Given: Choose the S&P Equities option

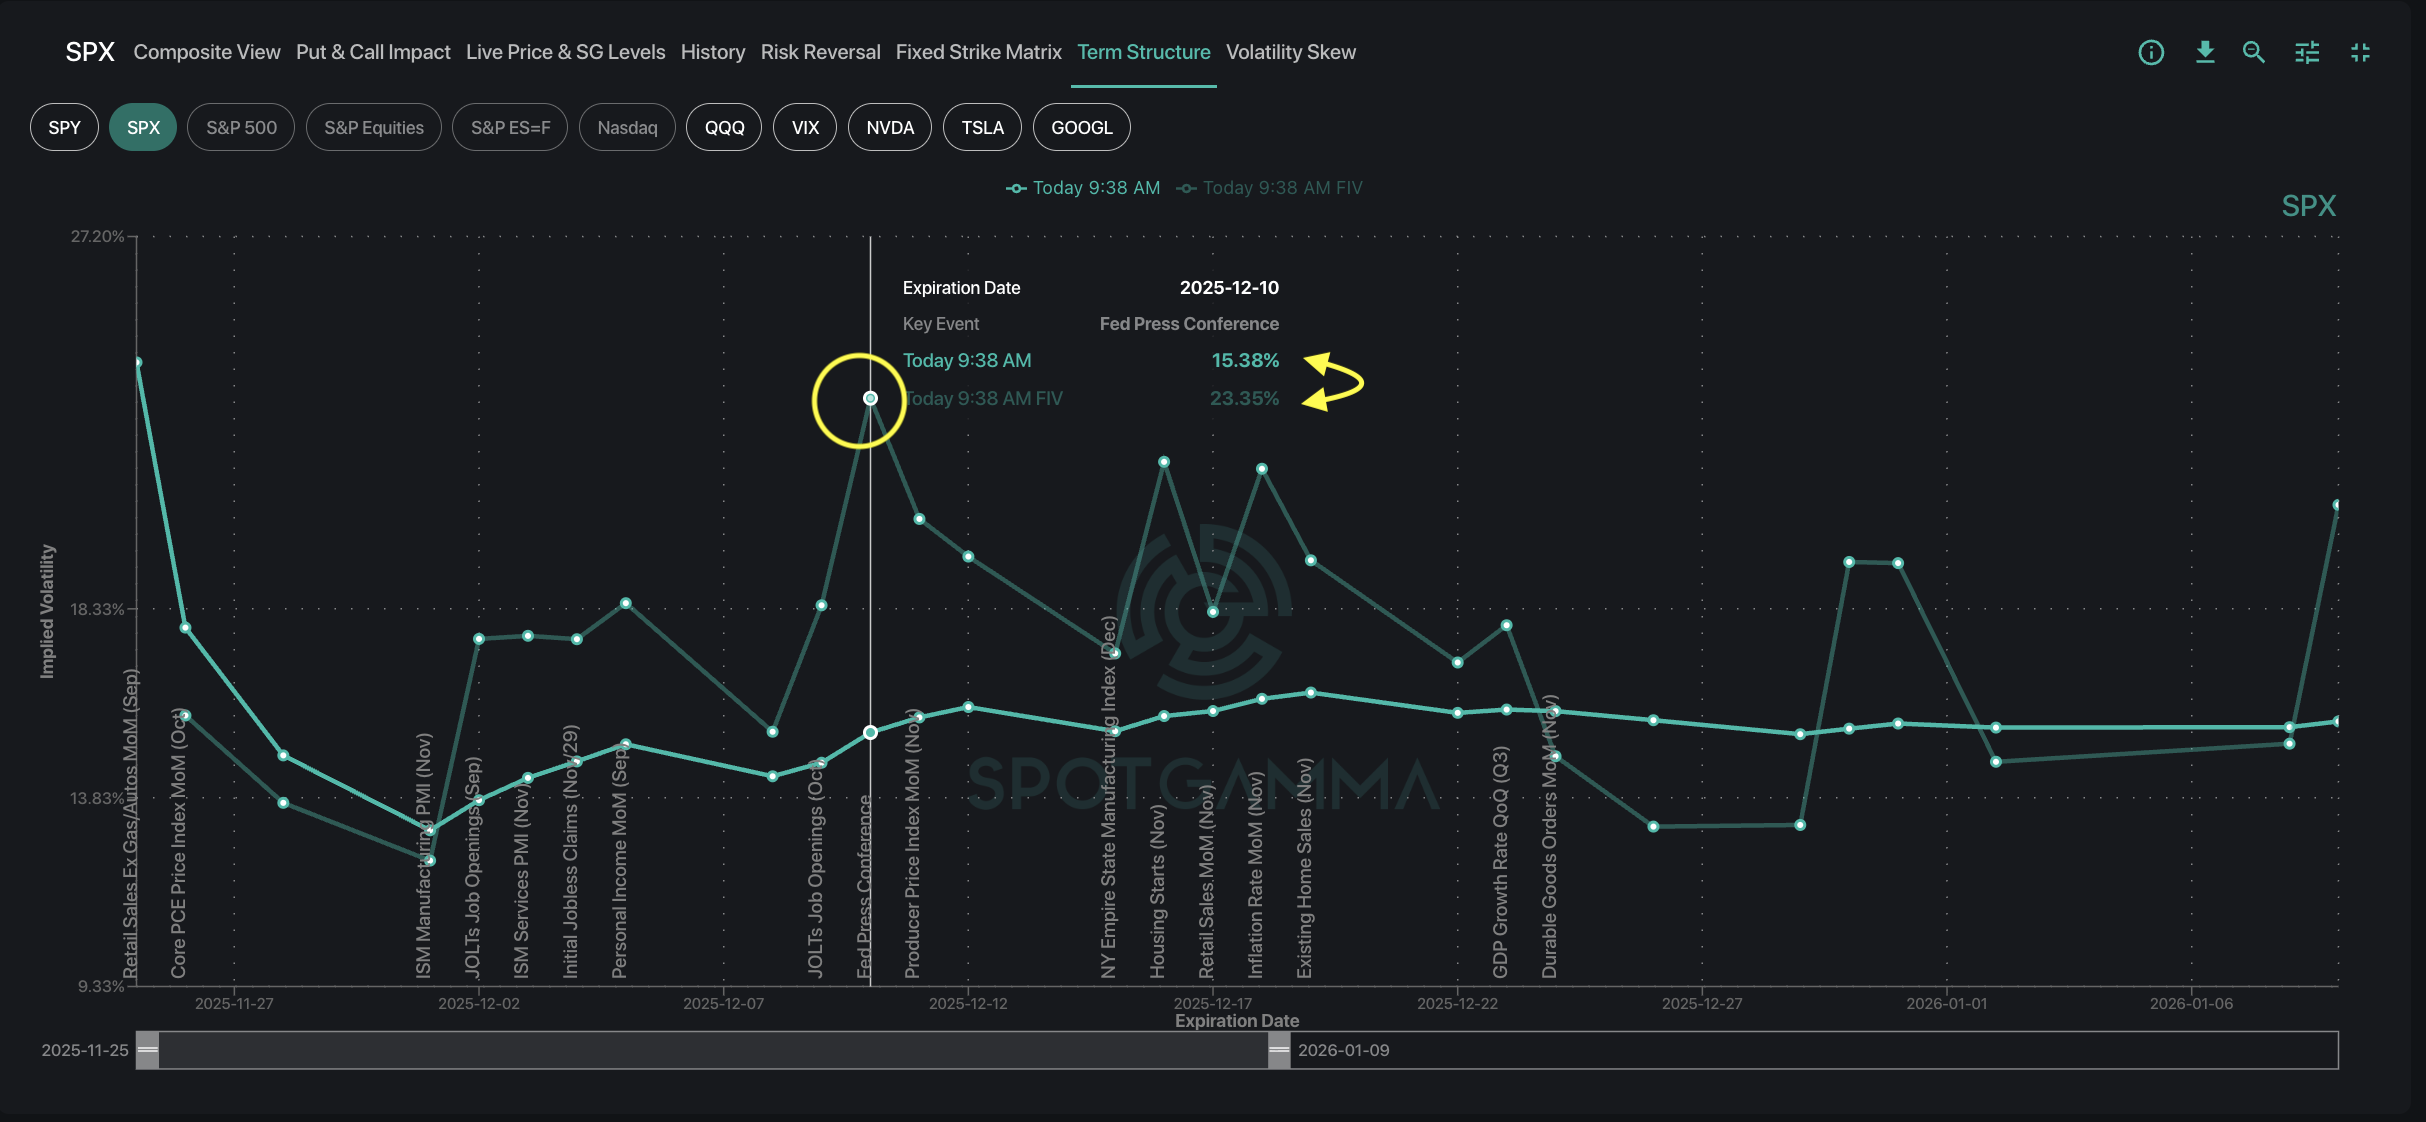Looking at the screenshot, I should click(x=373, y=127).
